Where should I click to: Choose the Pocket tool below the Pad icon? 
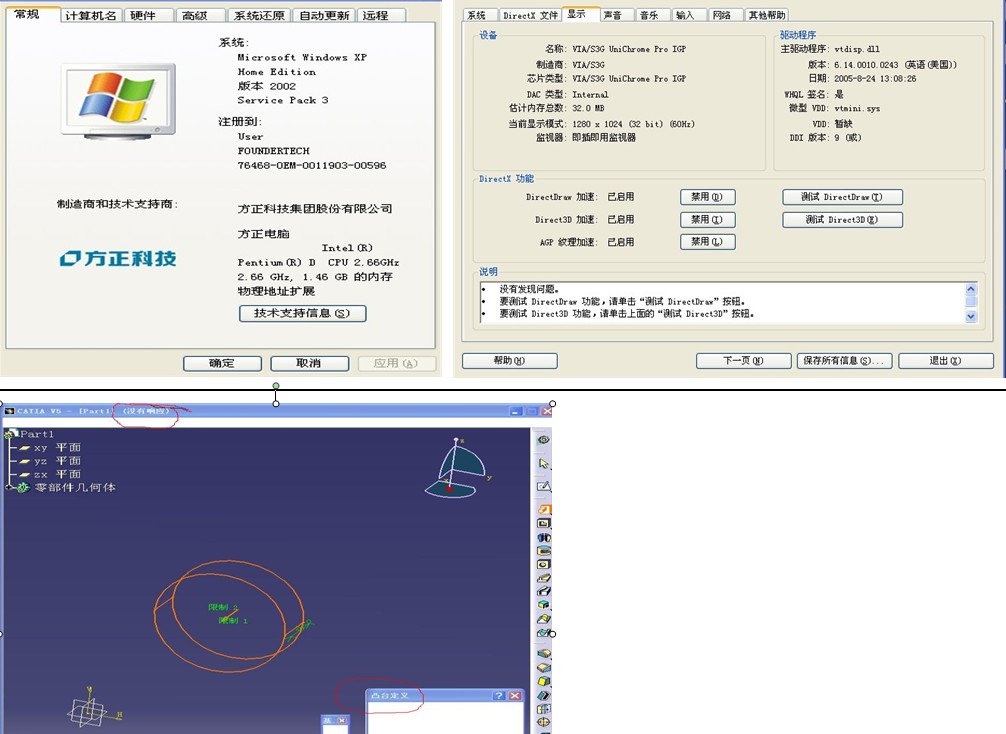point(543,523)
